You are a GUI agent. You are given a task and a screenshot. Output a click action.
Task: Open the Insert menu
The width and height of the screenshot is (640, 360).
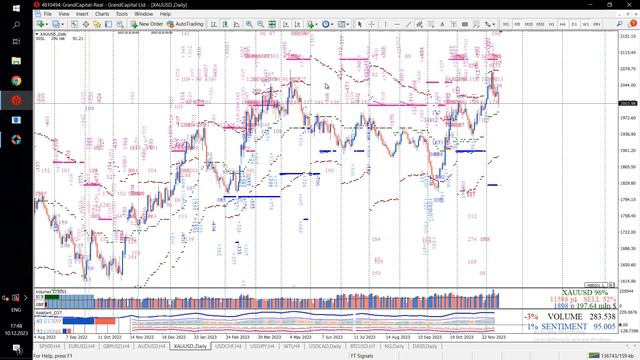click(x=82, y=14)
